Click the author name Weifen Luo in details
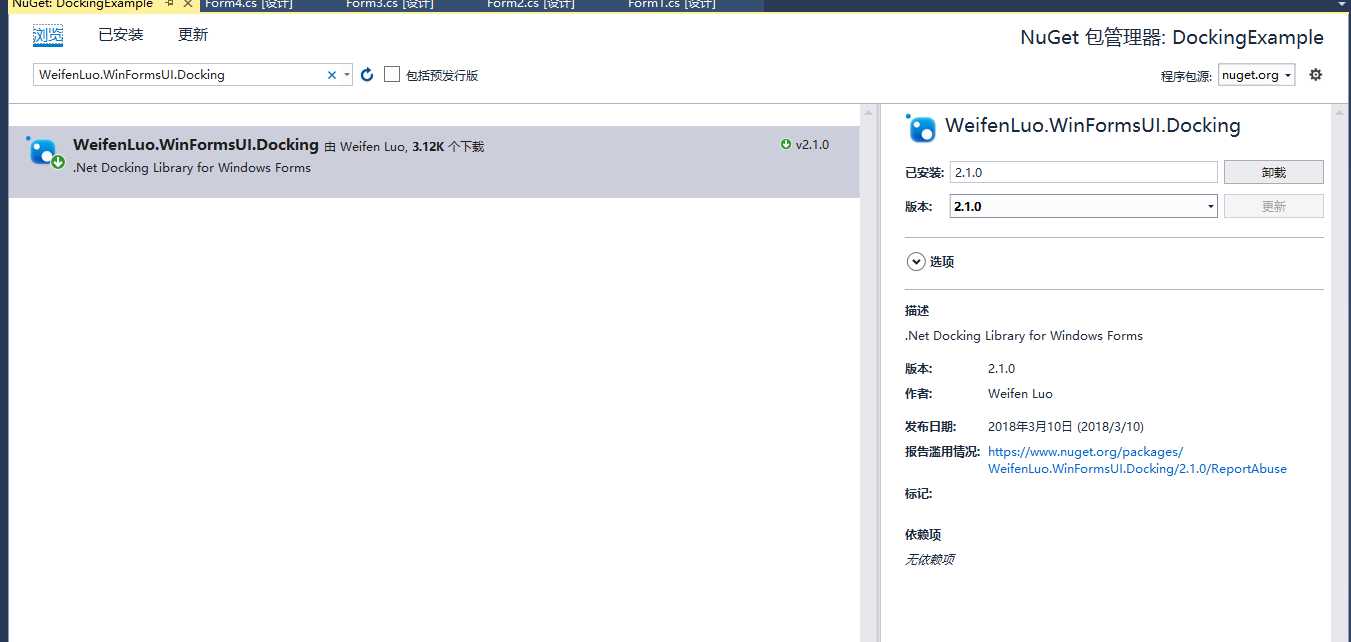This screenshot has height=642, width=1351. [x=1020, y=394]
